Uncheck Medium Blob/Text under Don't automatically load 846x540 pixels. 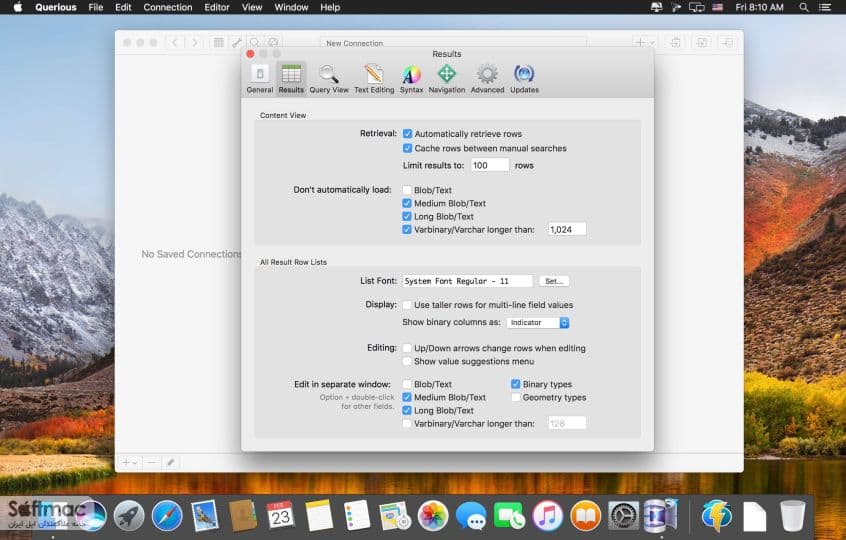point(407,203)
